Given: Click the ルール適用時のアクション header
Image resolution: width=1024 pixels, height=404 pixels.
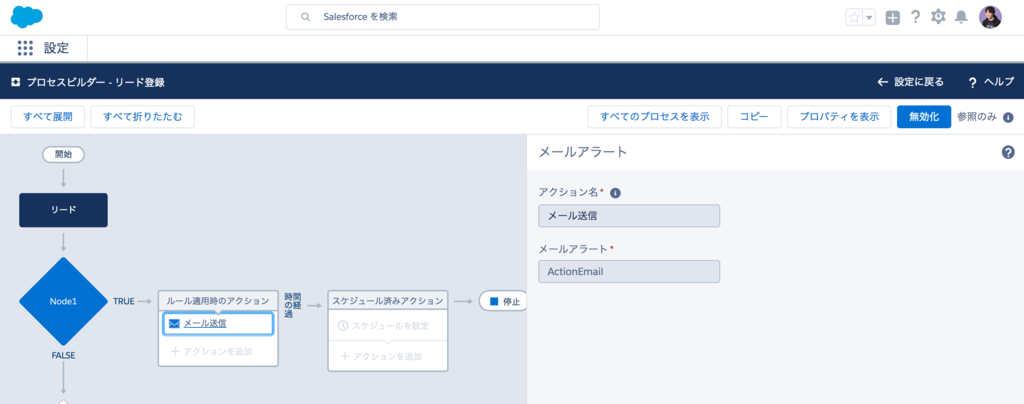Looking at the screenshot, I should [218, 301].
